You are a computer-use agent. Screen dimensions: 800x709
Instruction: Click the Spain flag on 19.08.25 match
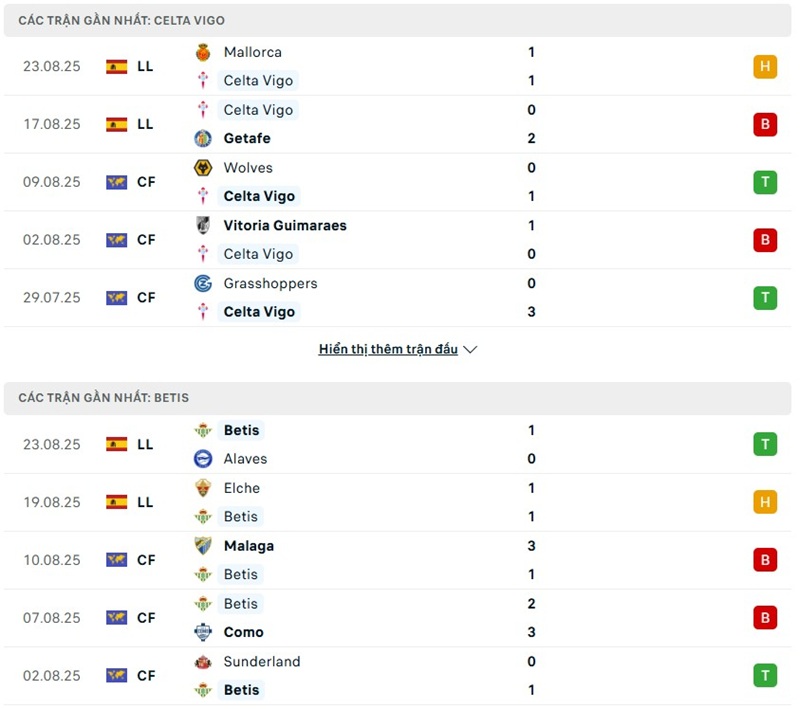click(117, 502)
